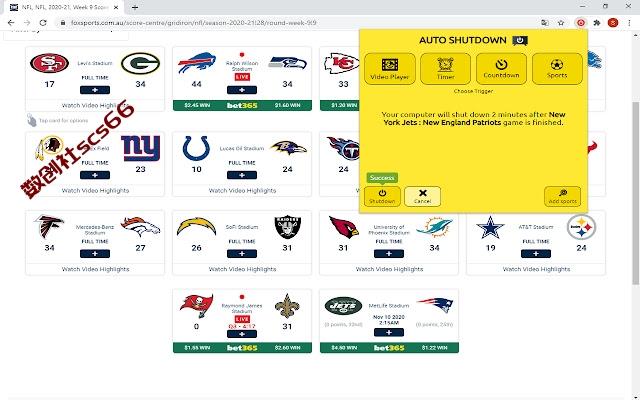Image resolution: width=640 pixels, height=400 pixels.
Task: Click the Miami Dolphins logo
Action: tap(434, 227)
